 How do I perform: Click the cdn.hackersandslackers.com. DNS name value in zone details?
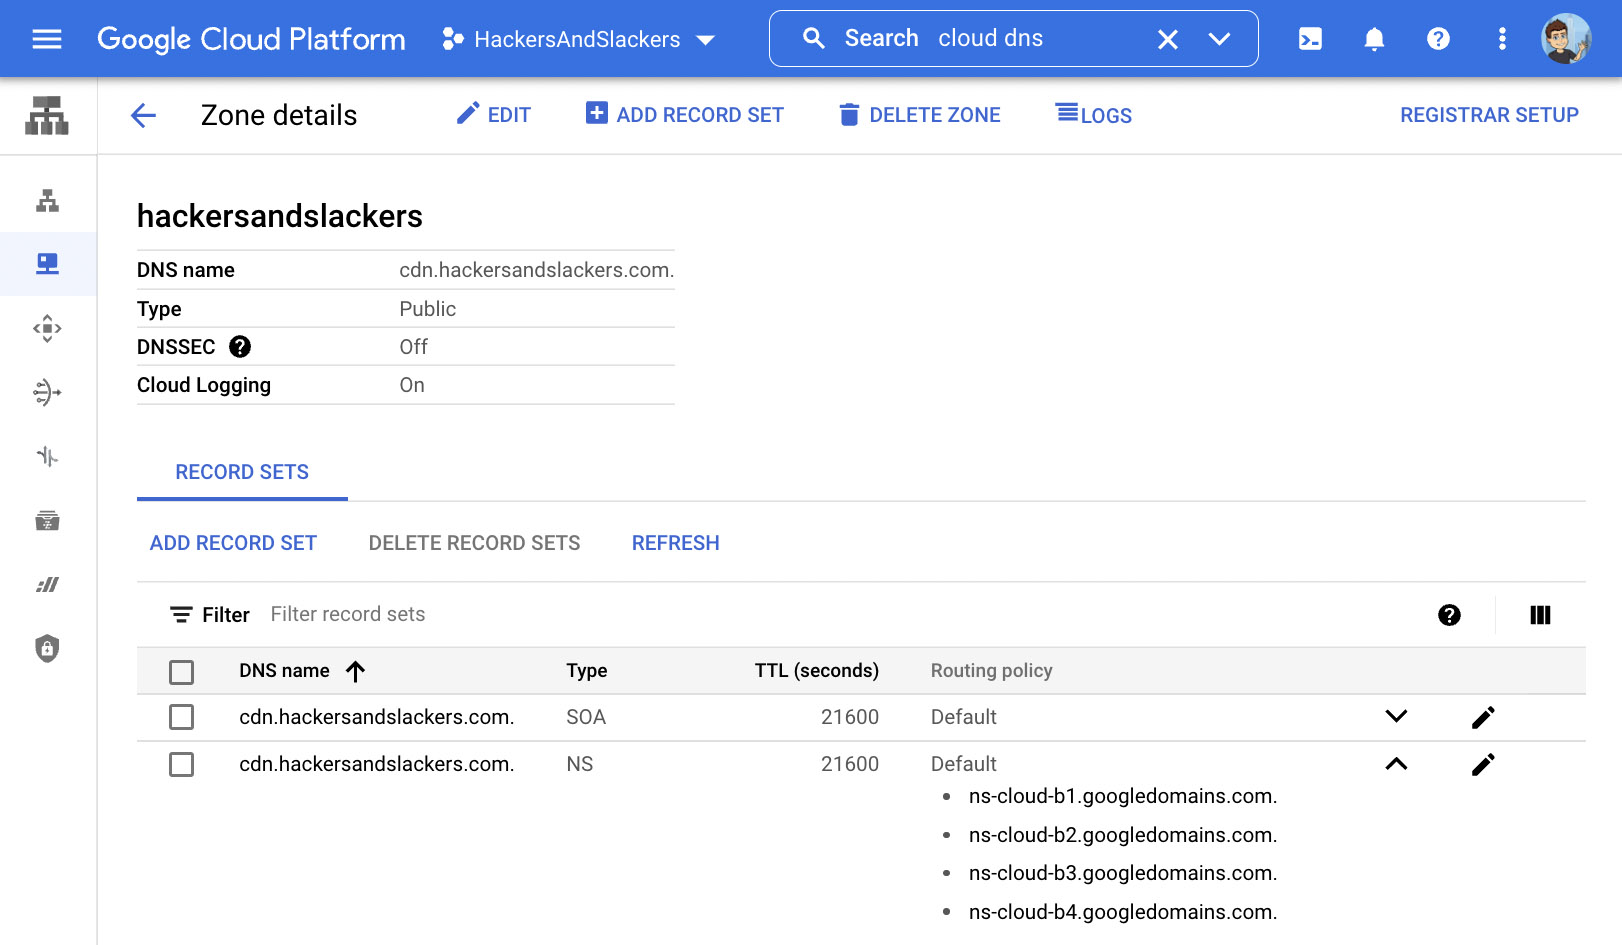[x=537, y=270]
